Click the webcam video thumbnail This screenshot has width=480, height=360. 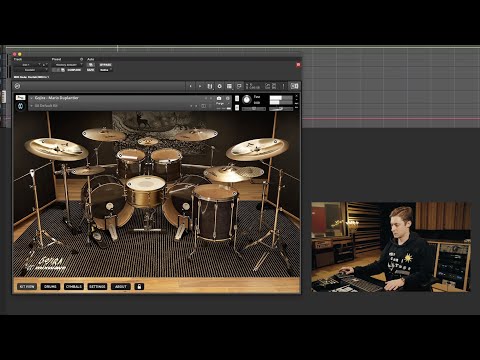pyautogui.click(x=391, y=247)
